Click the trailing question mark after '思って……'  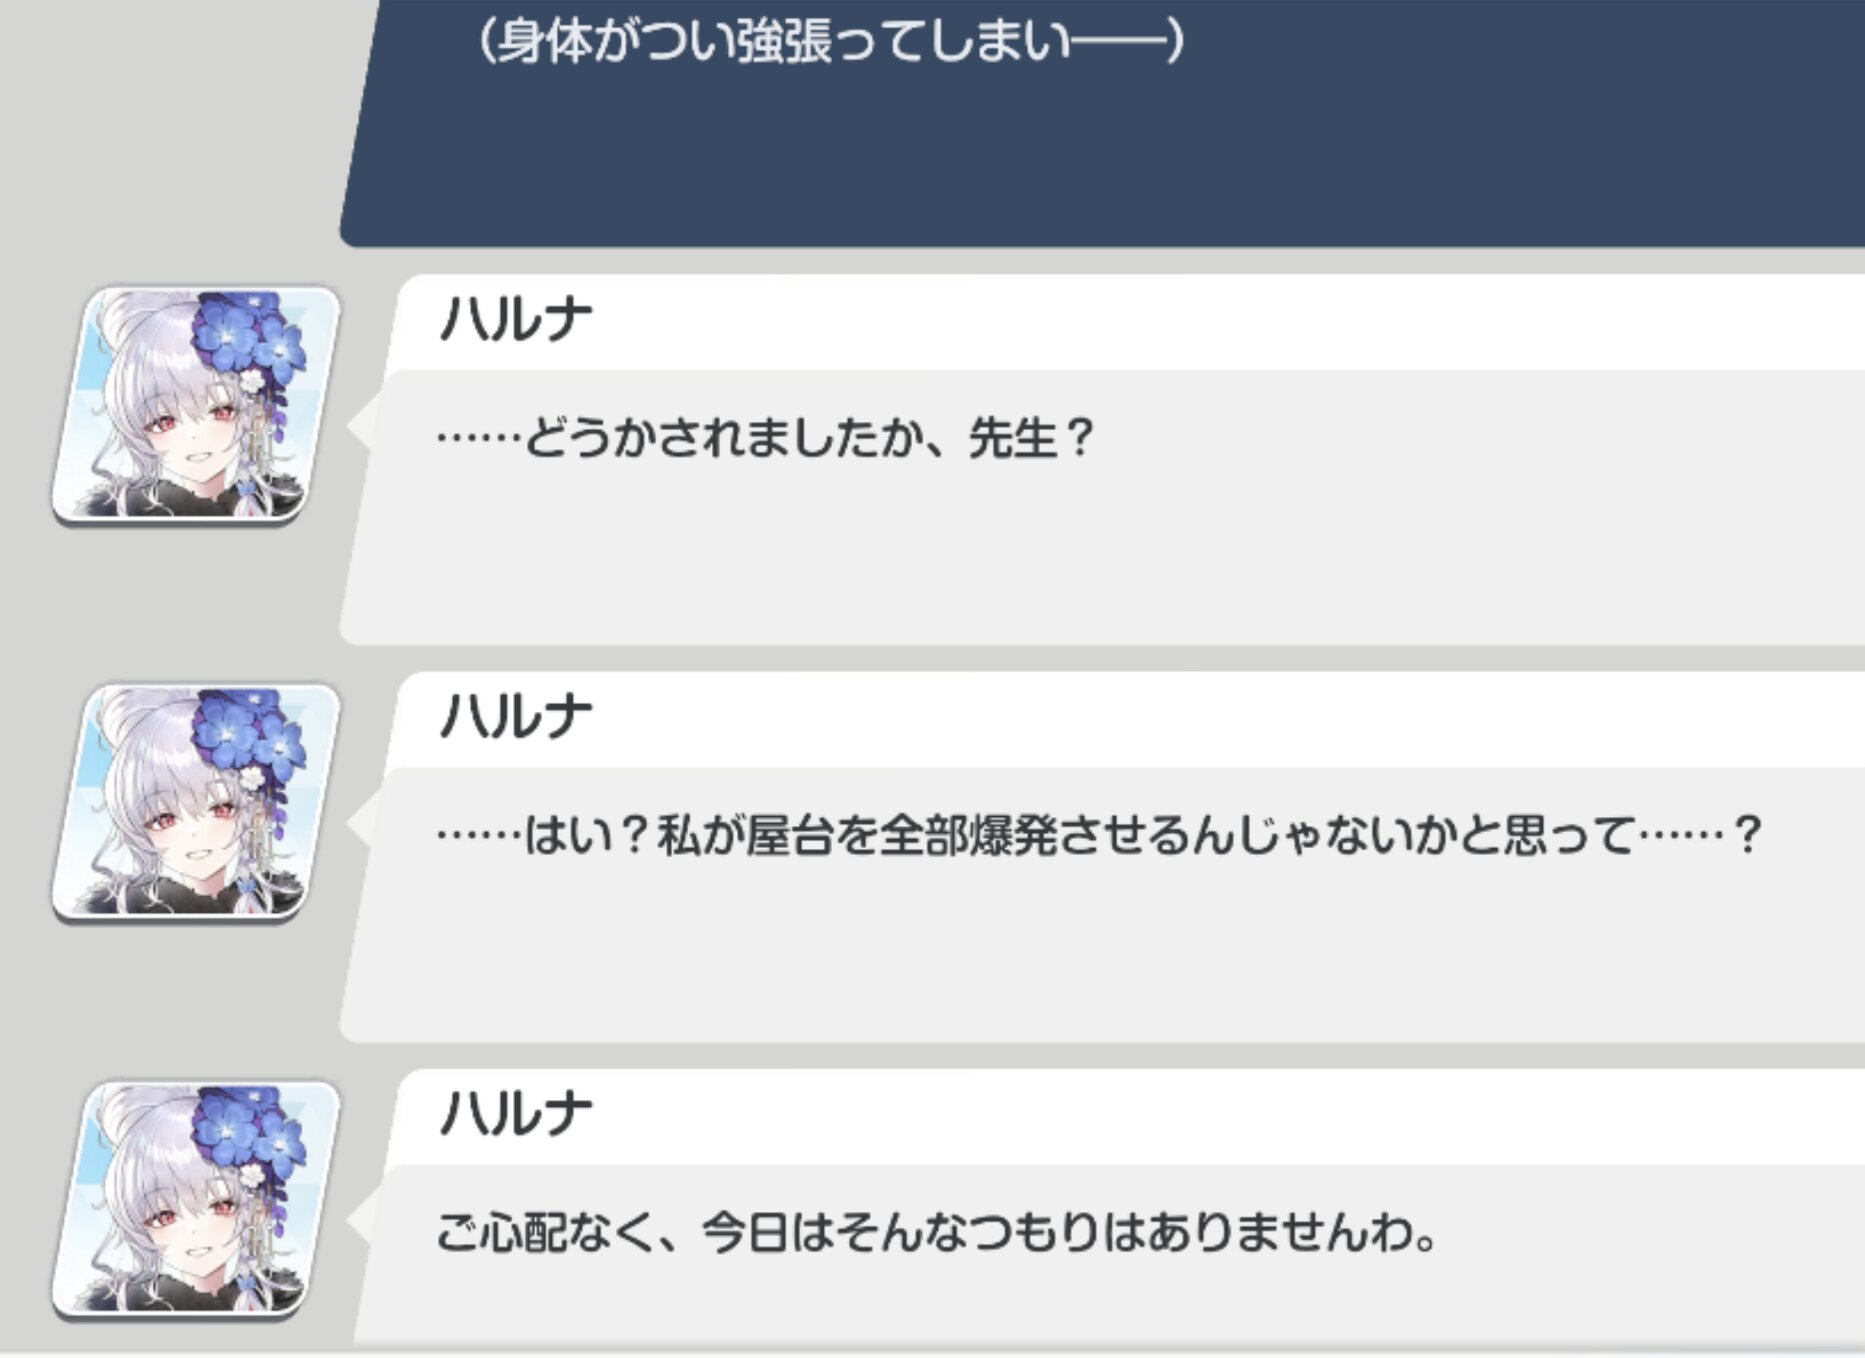(x=1747, y=835)
